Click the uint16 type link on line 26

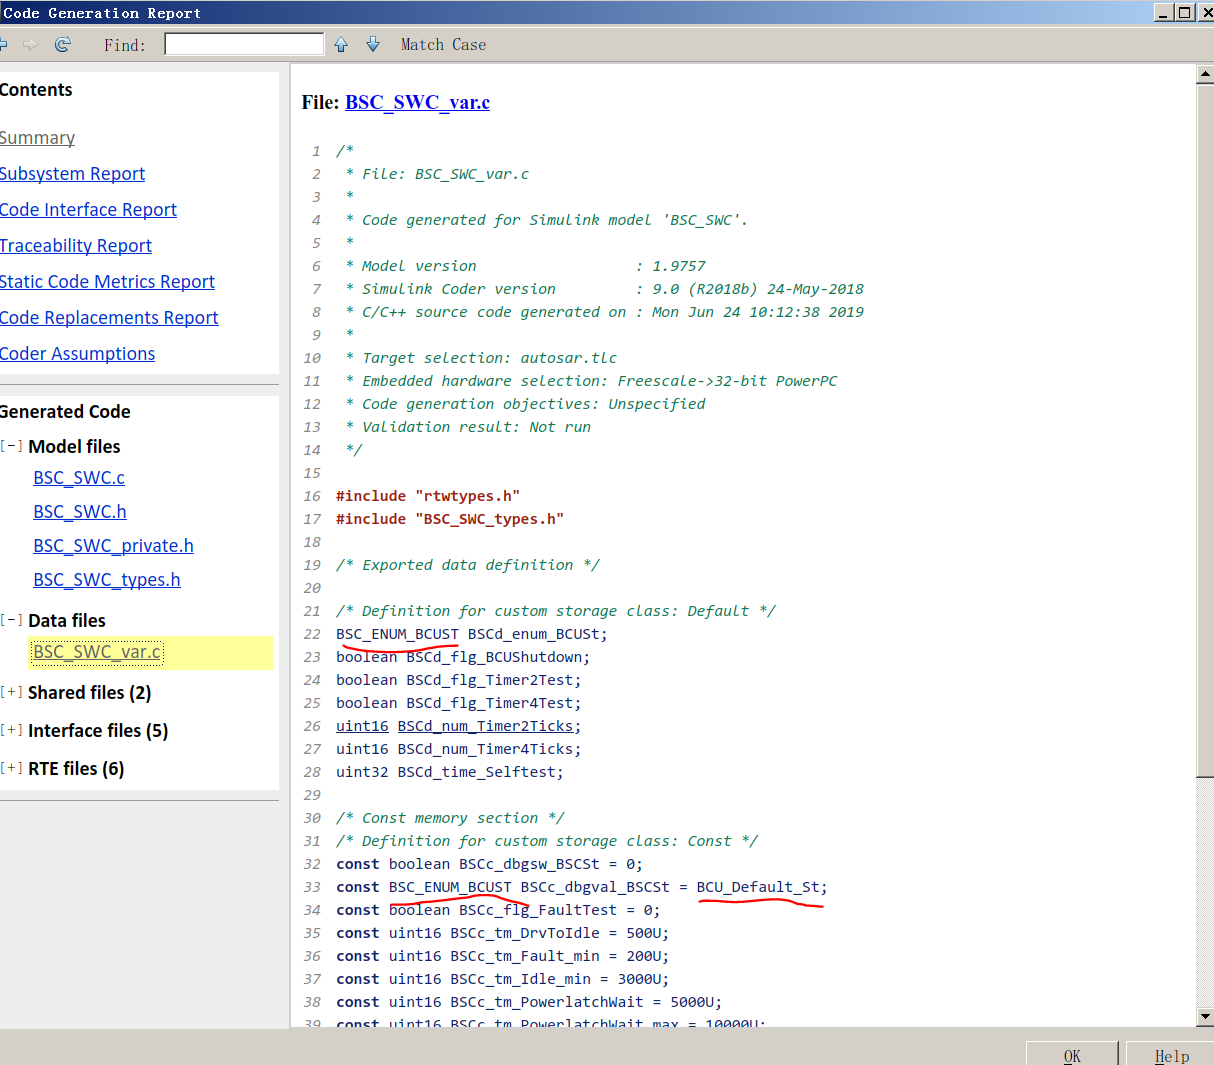362,726
